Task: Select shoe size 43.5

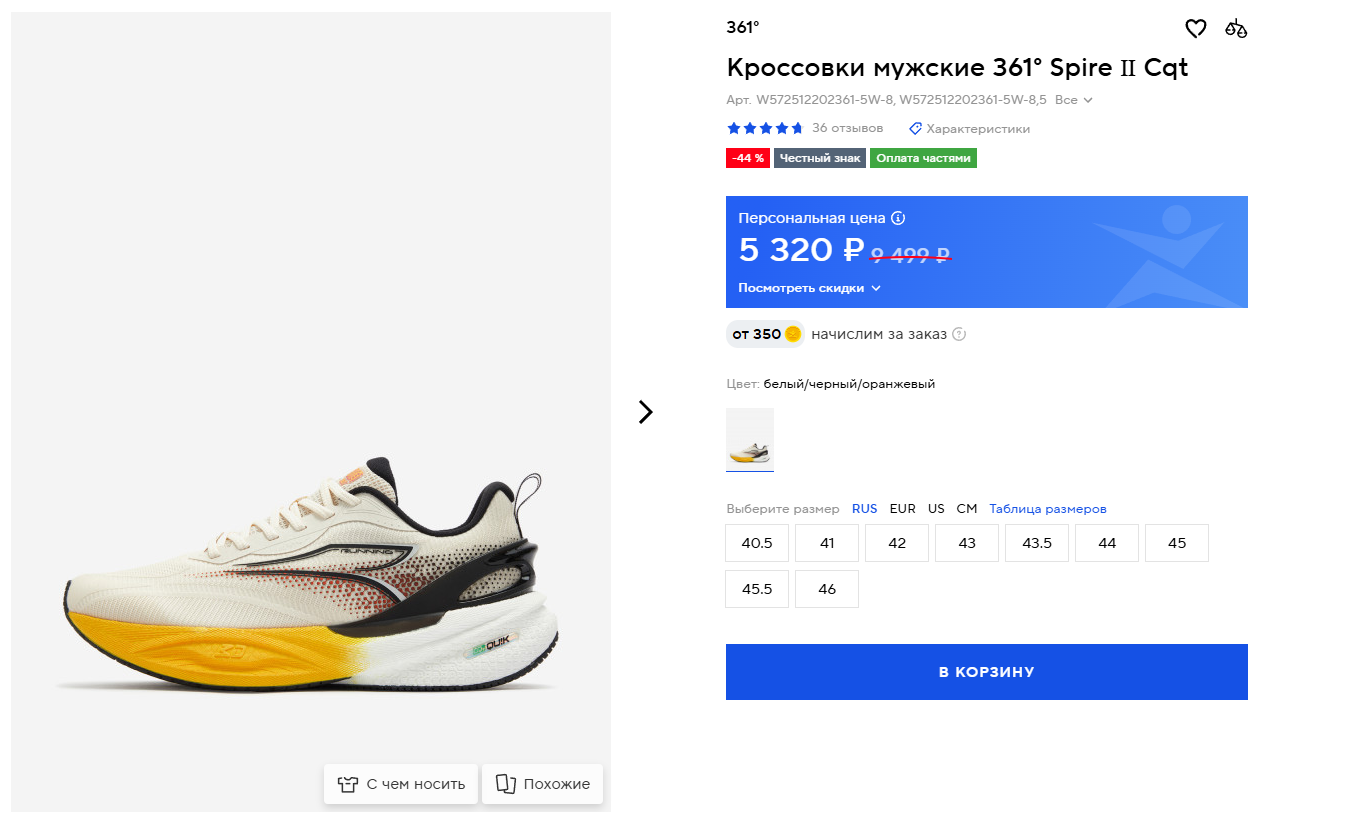Action: 1037,543
